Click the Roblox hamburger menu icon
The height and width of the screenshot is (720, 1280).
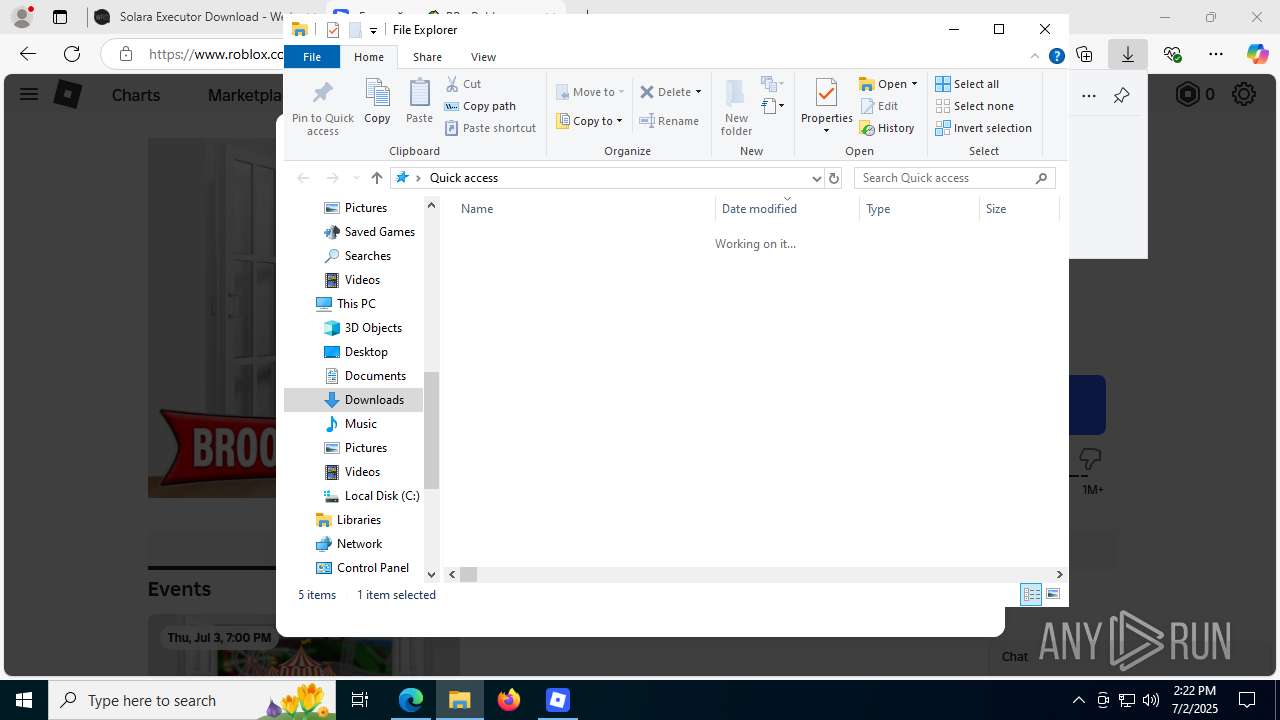click(x=29, y=95)
